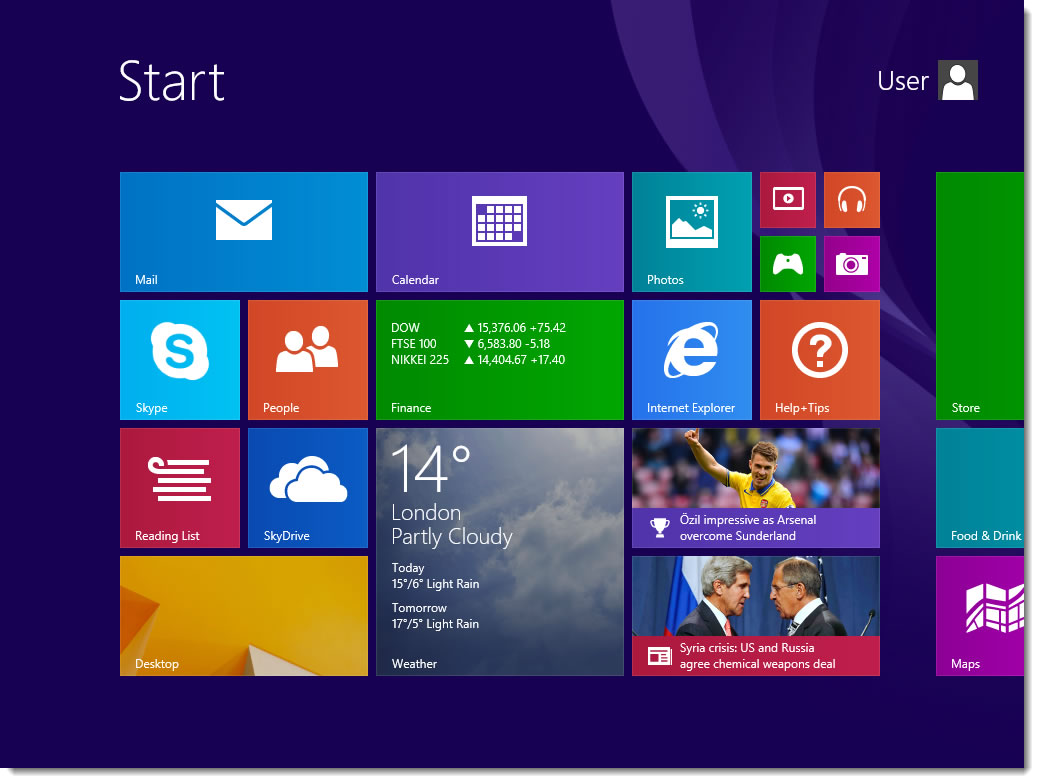Open the Reading List tile
Screen dimensions: 1039x783
click(x=180, y=488)
